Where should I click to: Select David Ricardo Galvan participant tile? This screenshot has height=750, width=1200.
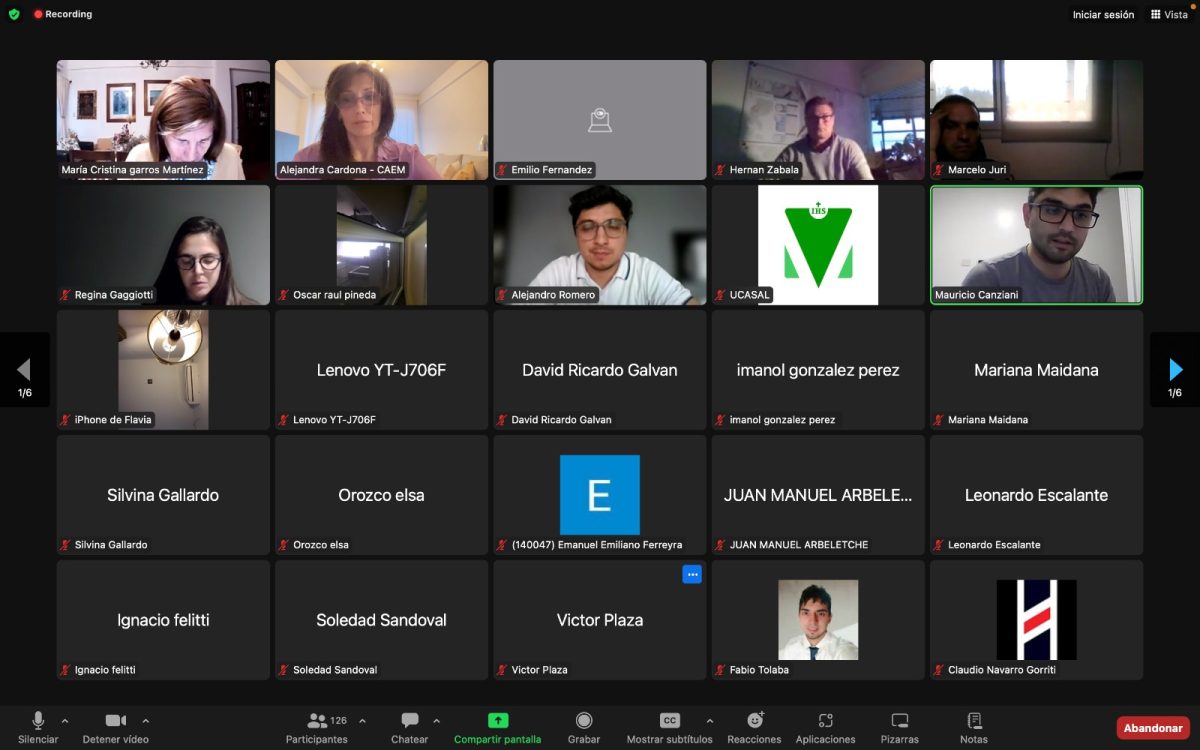pos(600,370)
